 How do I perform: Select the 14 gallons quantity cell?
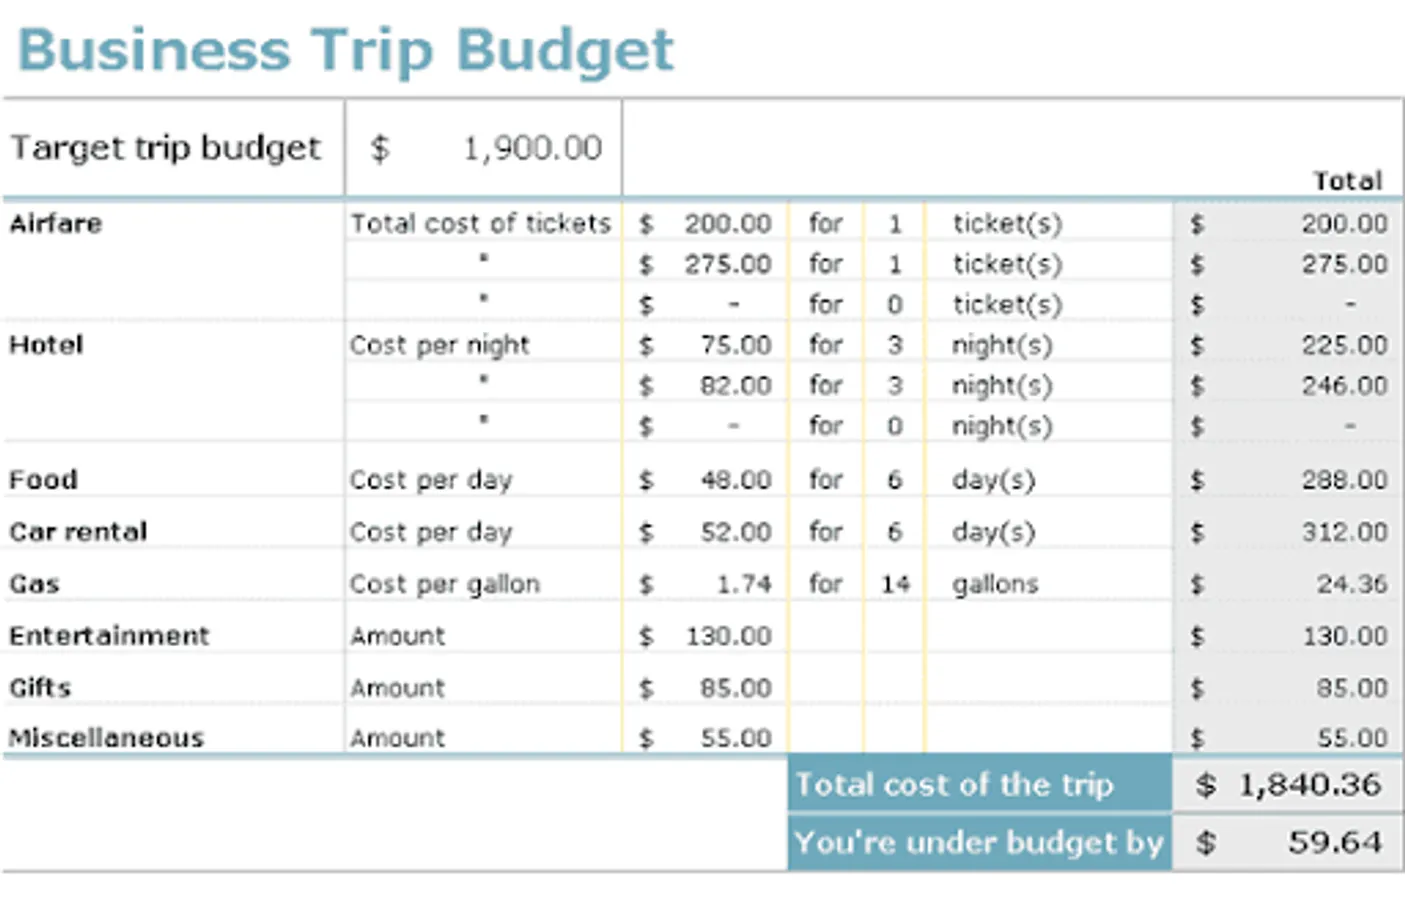coord(895,584)
